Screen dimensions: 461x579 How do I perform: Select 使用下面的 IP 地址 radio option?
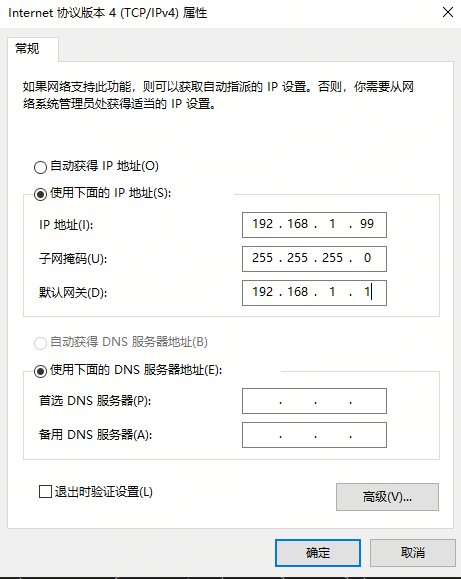40,194
